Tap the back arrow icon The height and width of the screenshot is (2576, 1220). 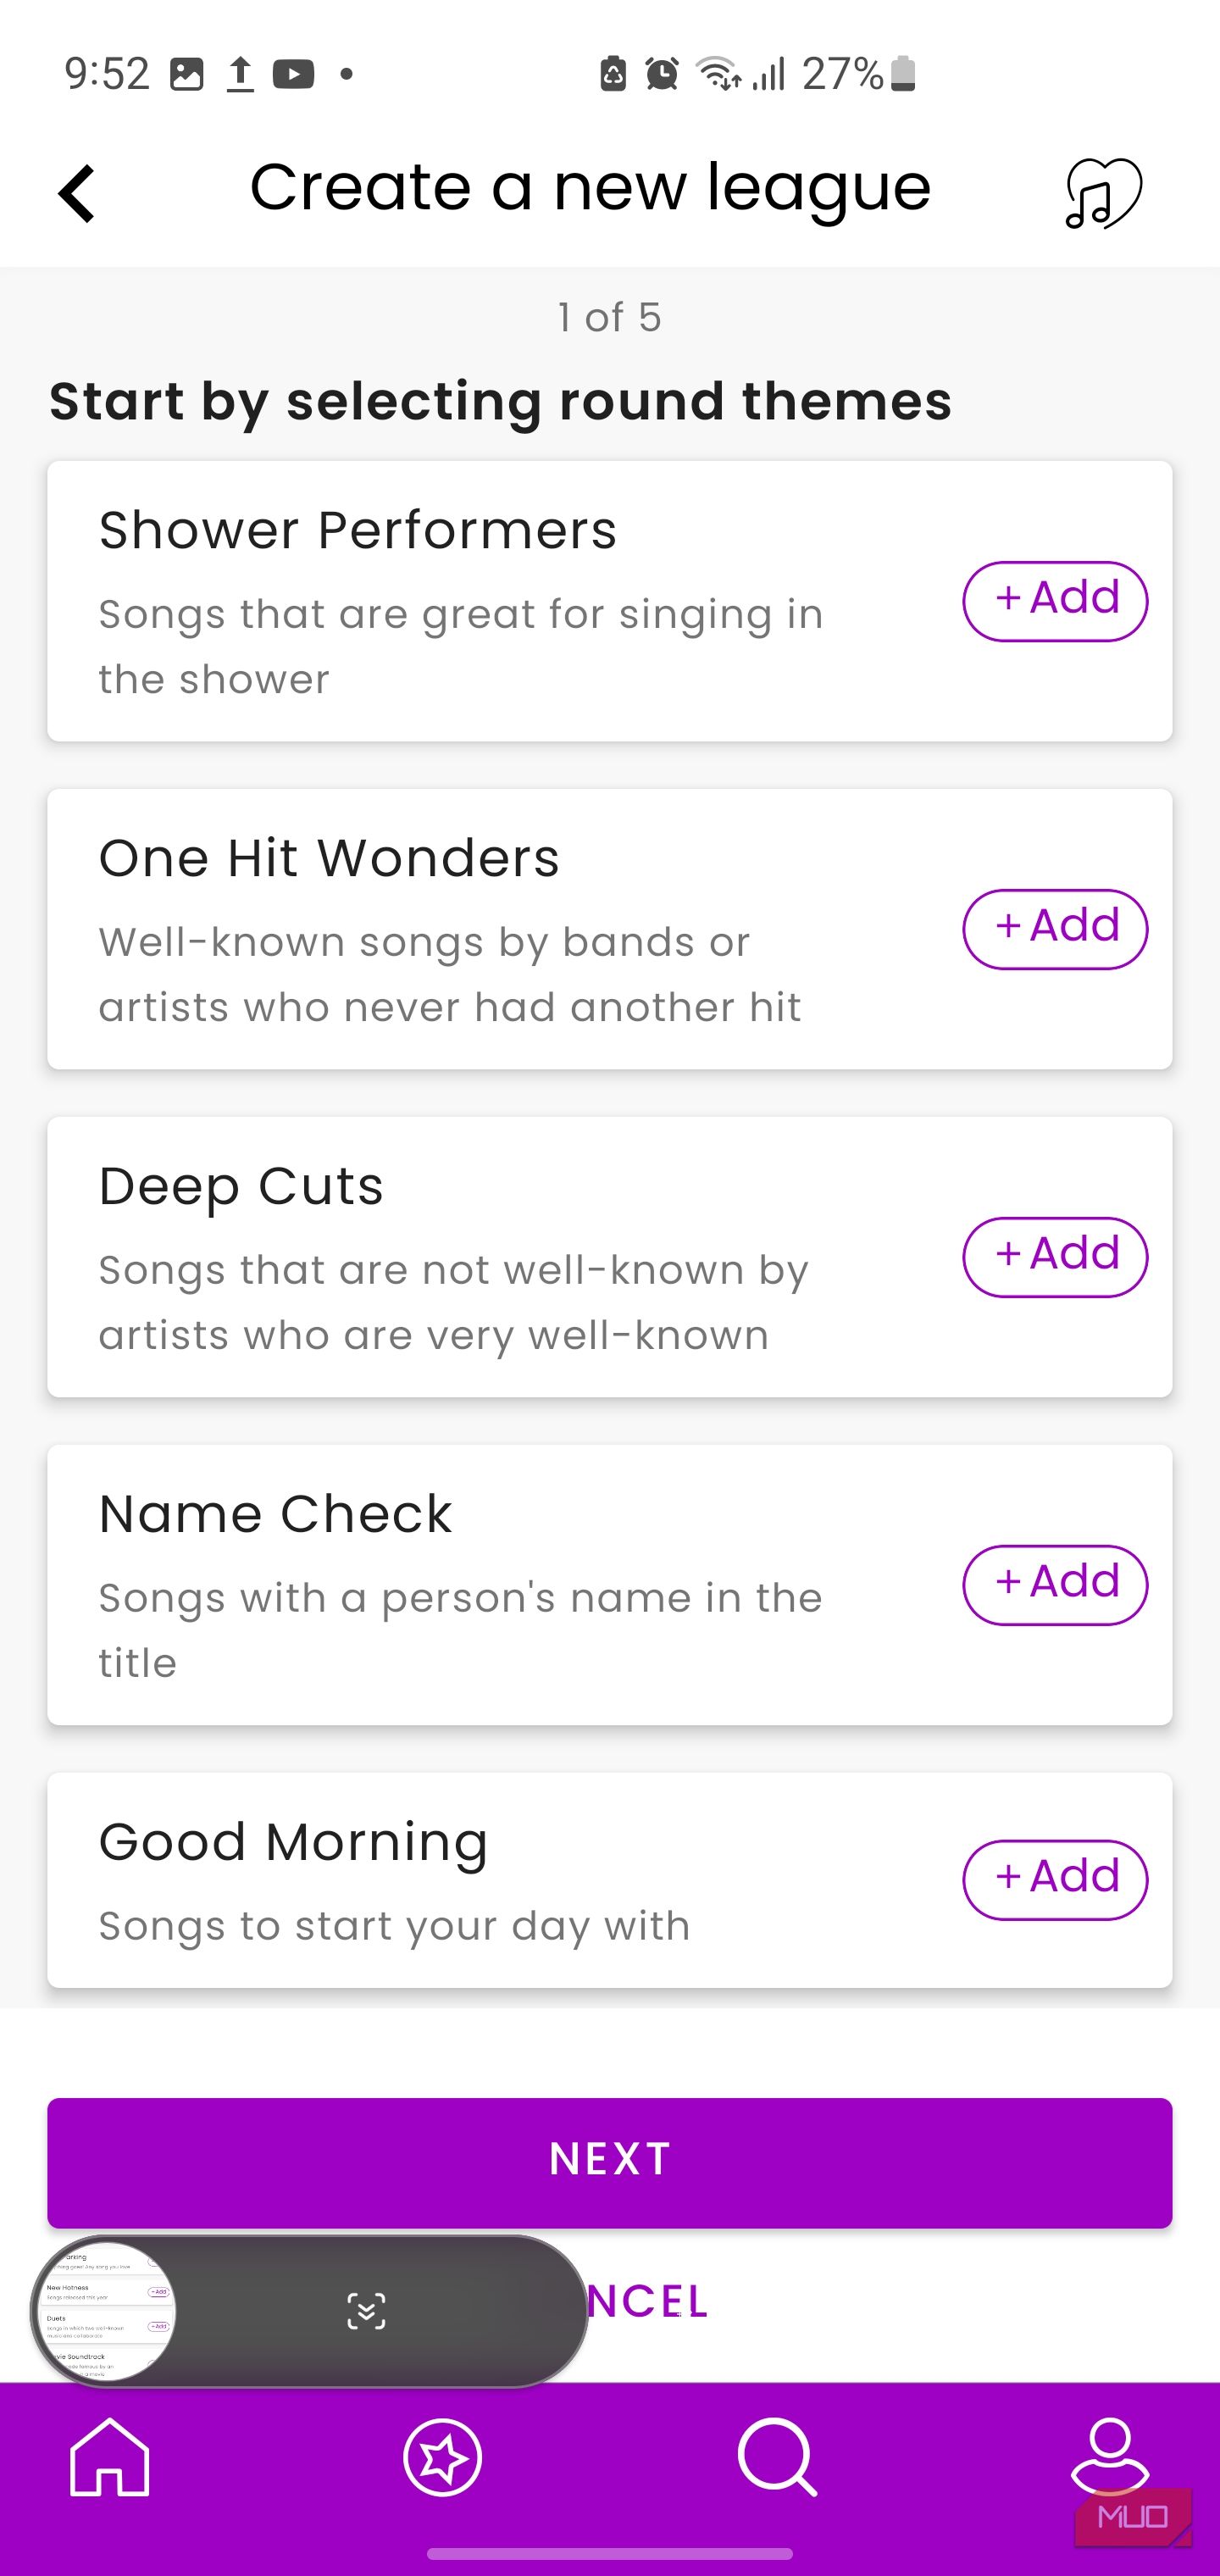tap(77, 193)
